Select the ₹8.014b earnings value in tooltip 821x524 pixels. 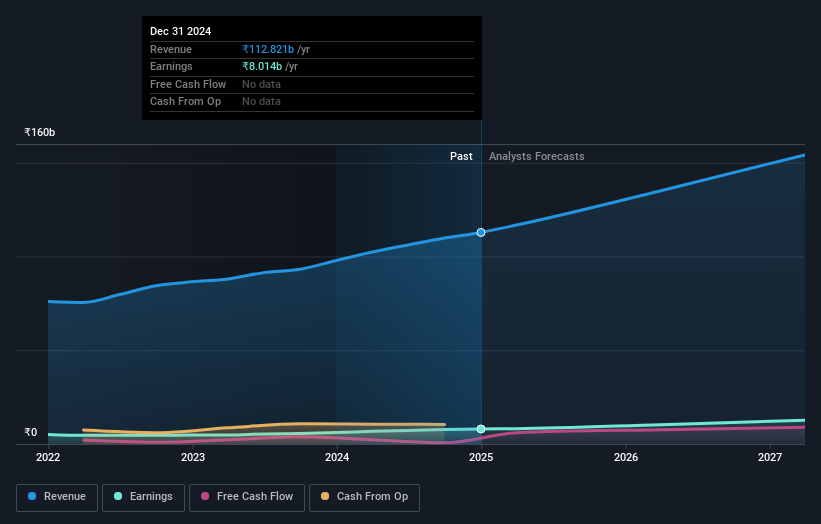262,66
